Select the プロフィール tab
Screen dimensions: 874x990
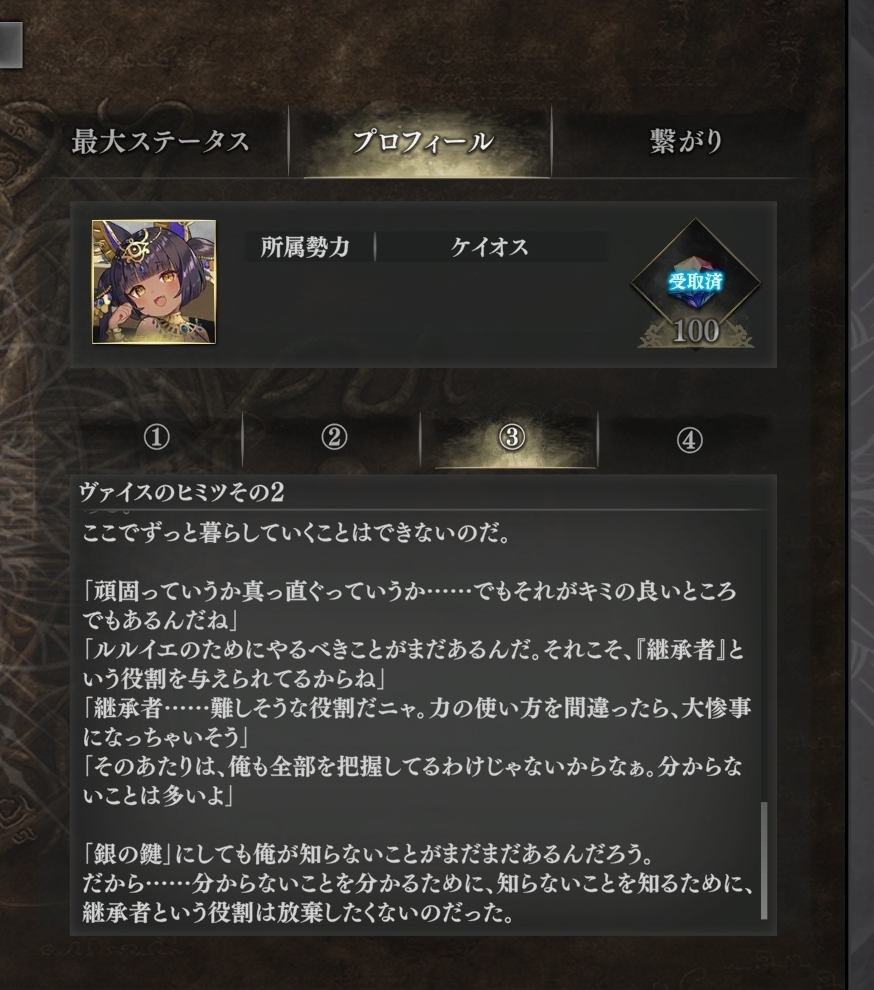tap(422, 141)
